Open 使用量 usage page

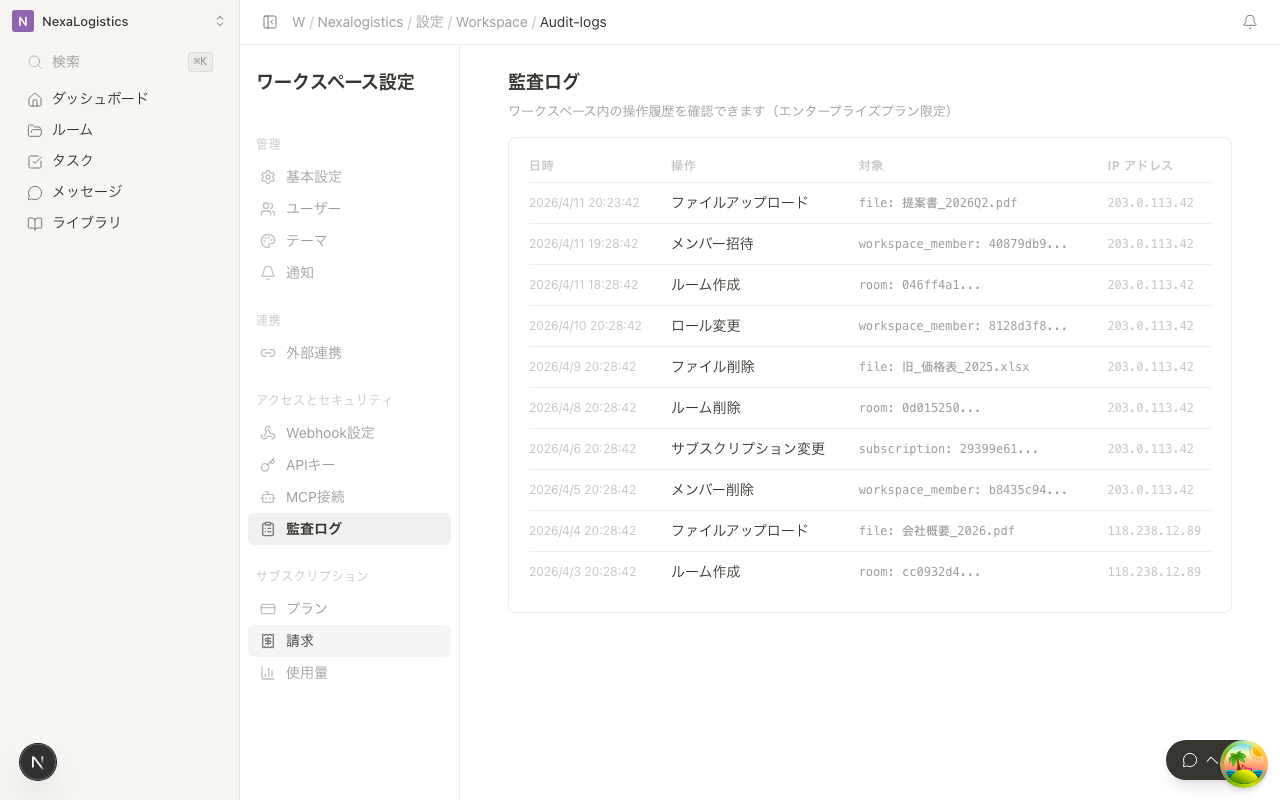pos(349,673)
